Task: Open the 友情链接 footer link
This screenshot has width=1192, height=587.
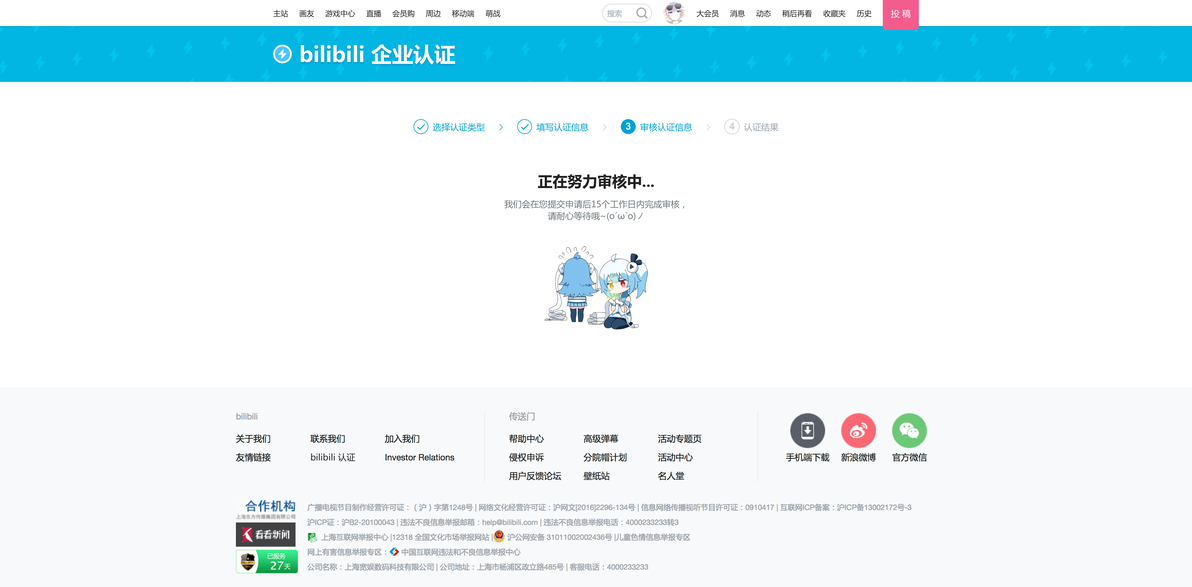Action: (253, 458)
